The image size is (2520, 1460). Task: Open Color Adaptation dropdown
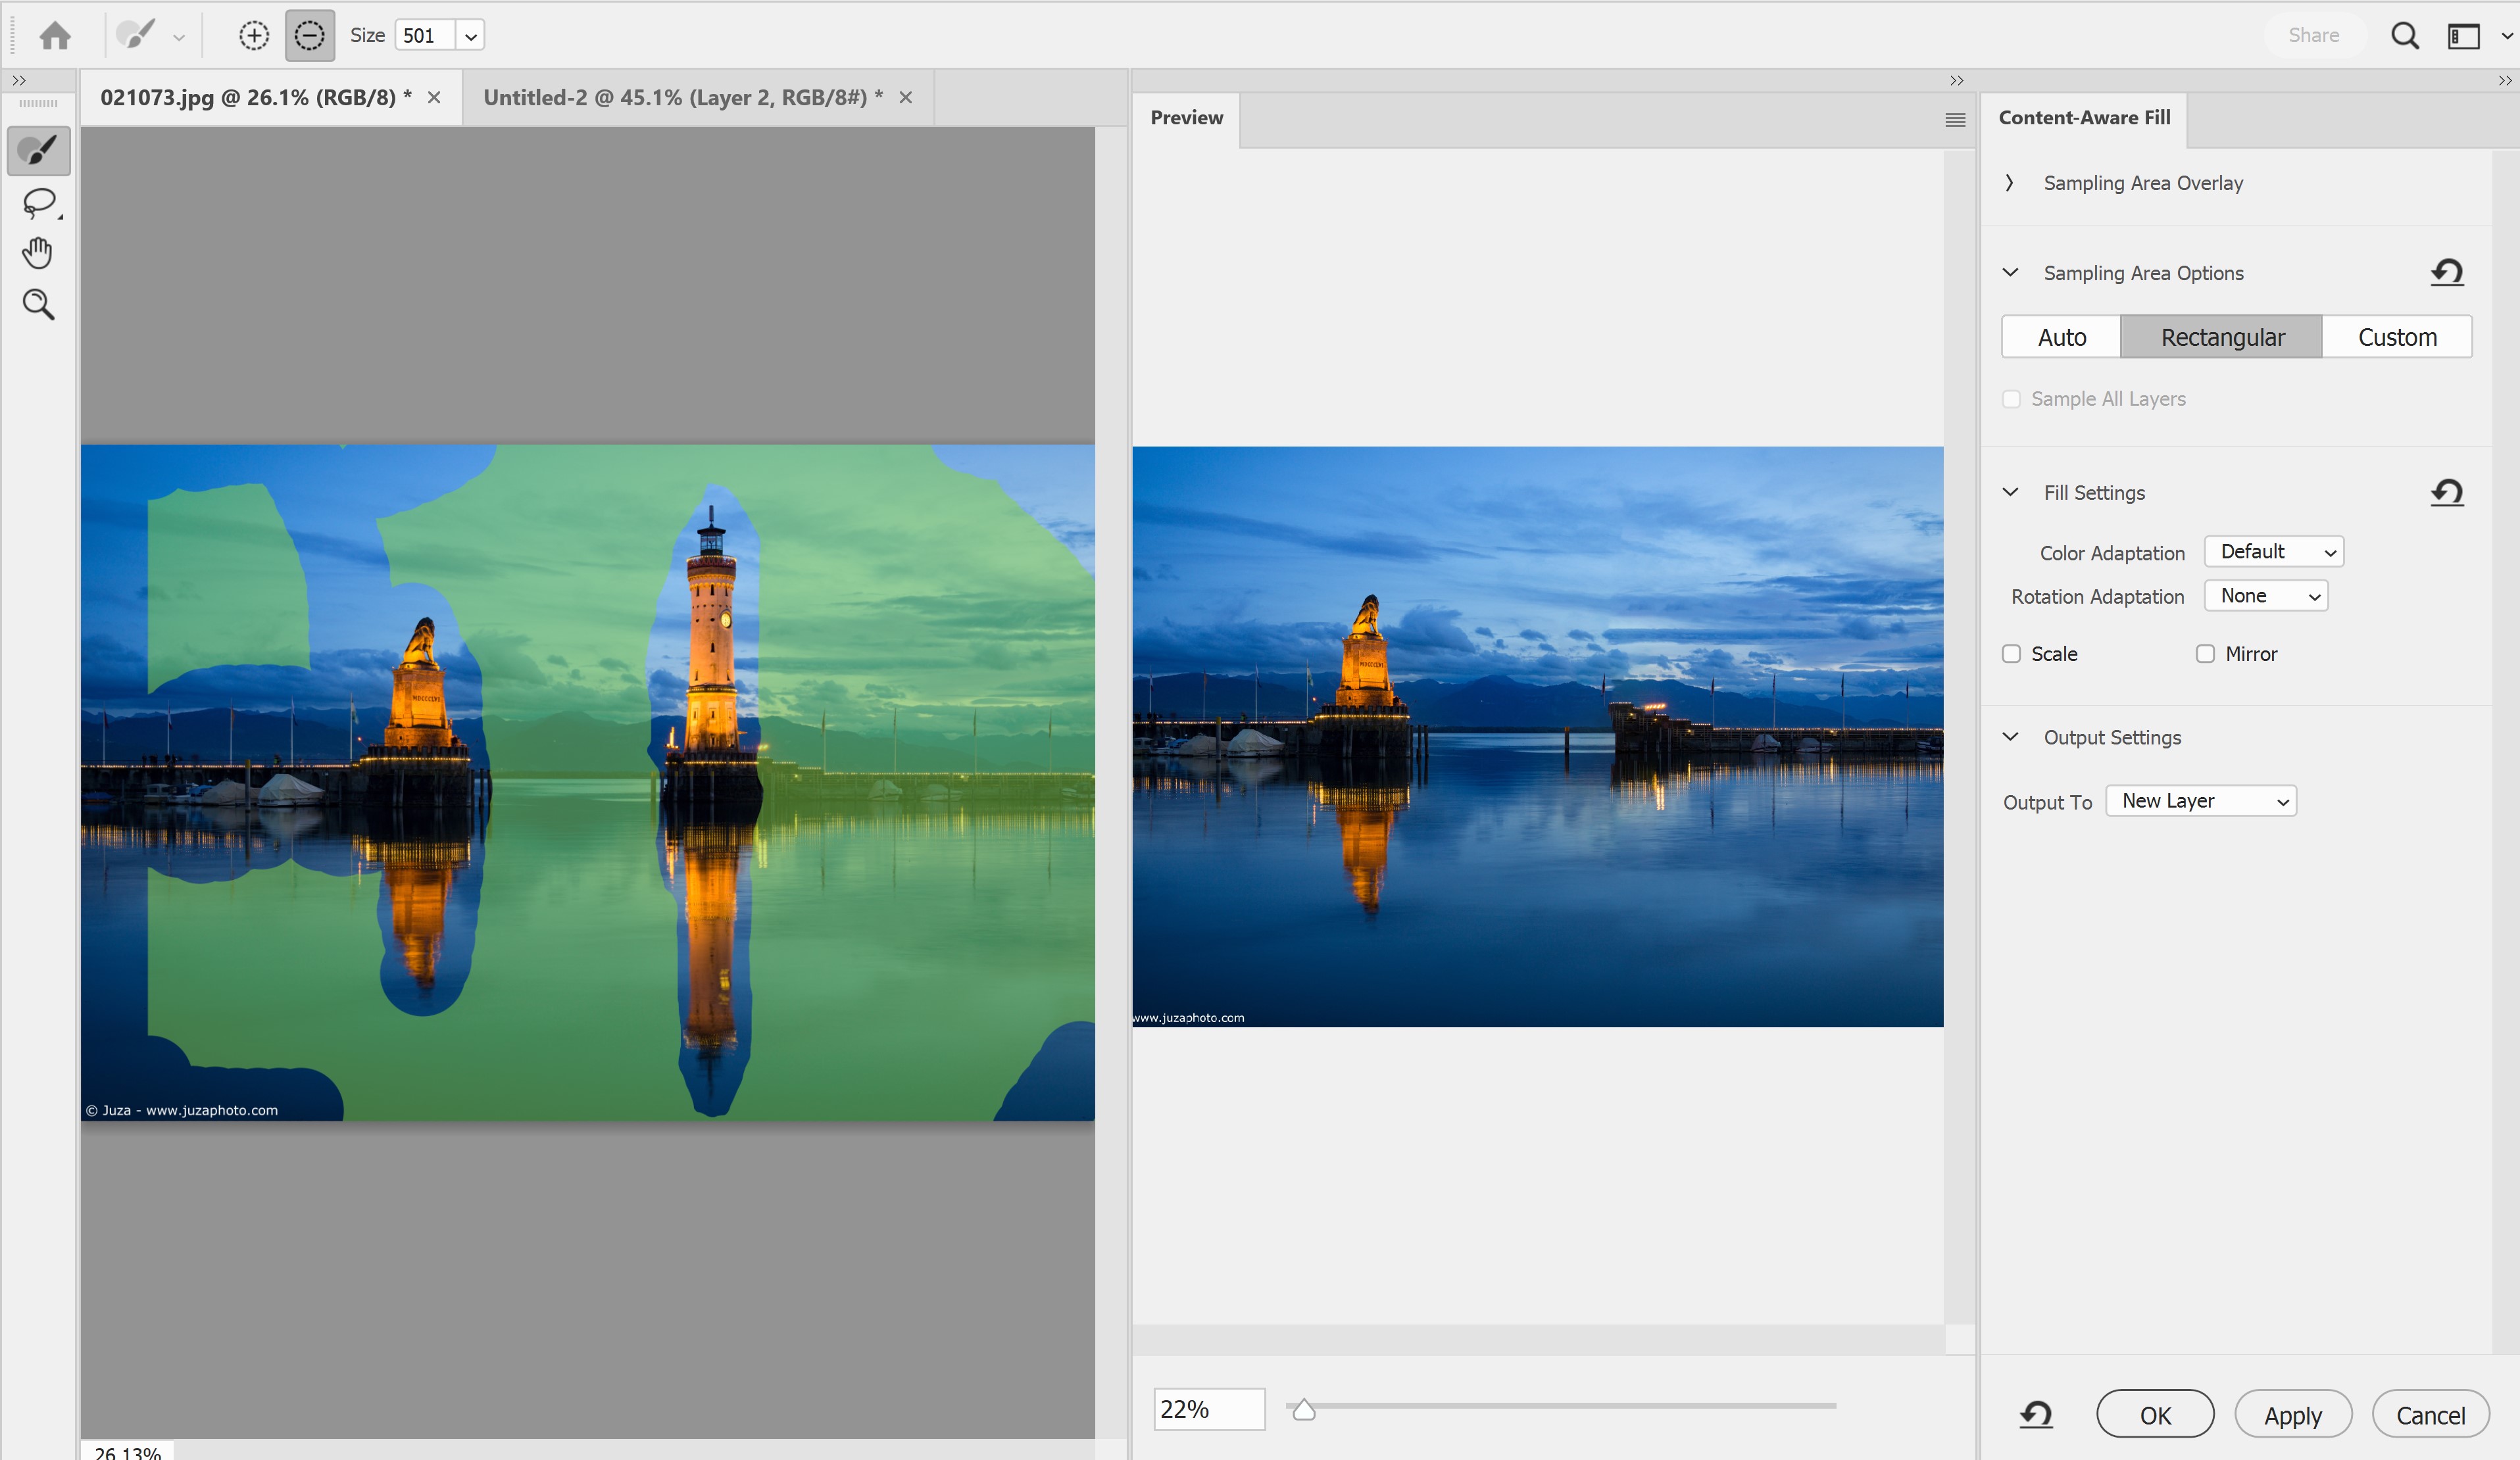pyautogui.click(x=2273, y=552)
